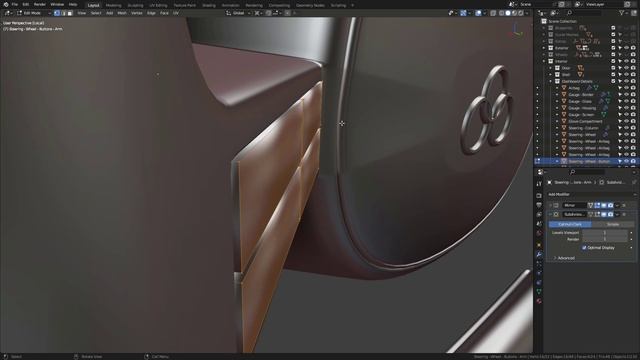Switch to rendered shading icon
The height and width of the screenshot is (360, 640).
521,13
